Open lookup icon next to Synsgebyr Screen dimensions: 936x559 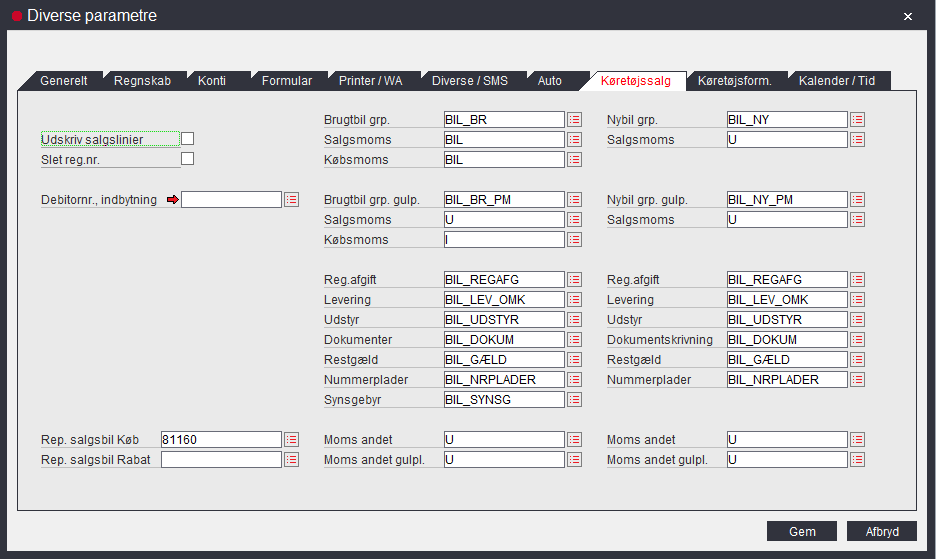574,400
